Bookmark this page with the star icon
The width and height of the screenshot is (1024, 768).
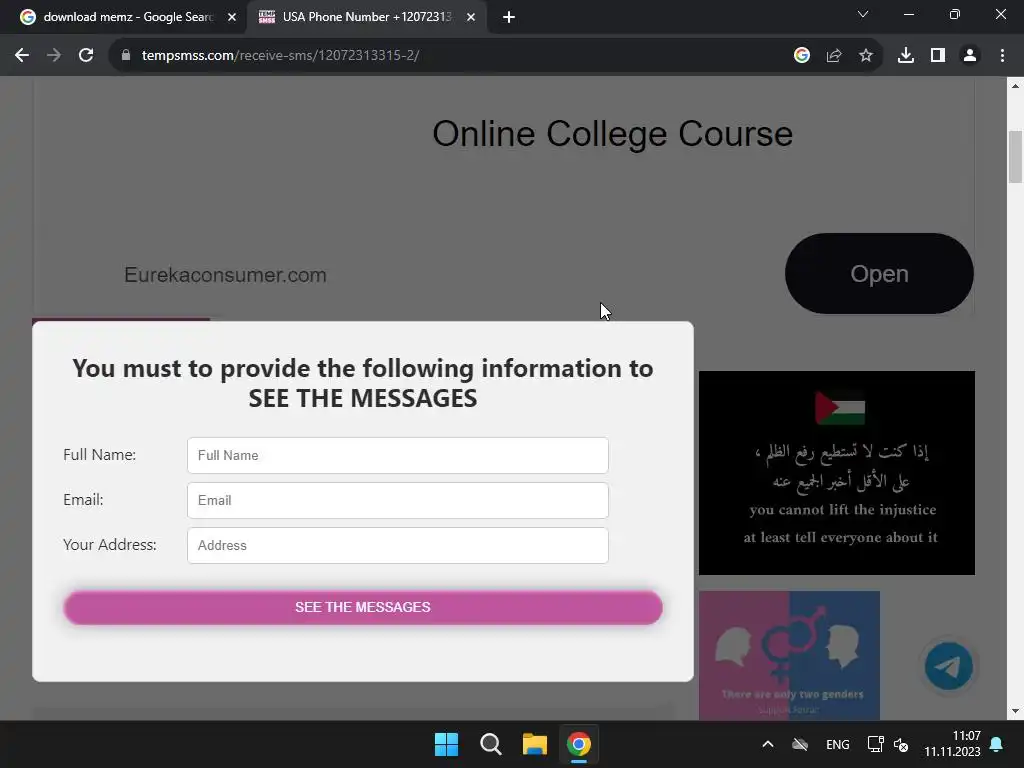click(866, 56)
